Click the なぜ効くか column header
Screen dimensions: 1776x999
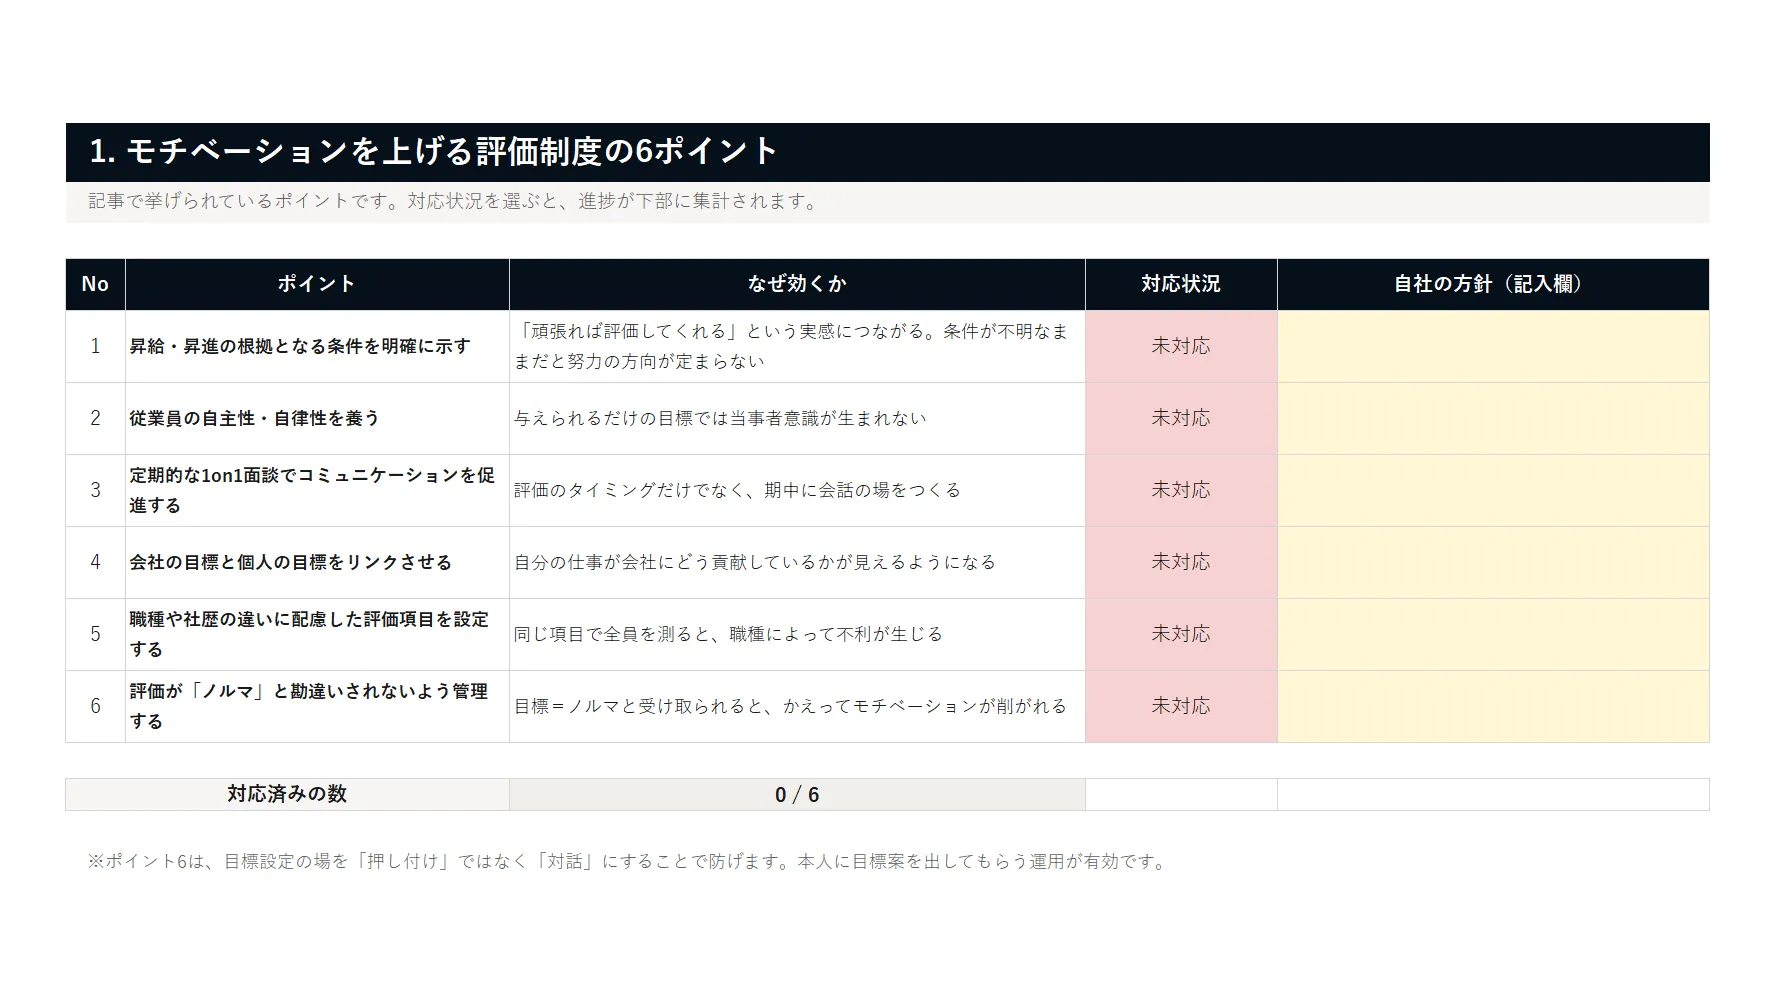click(797, 284)
